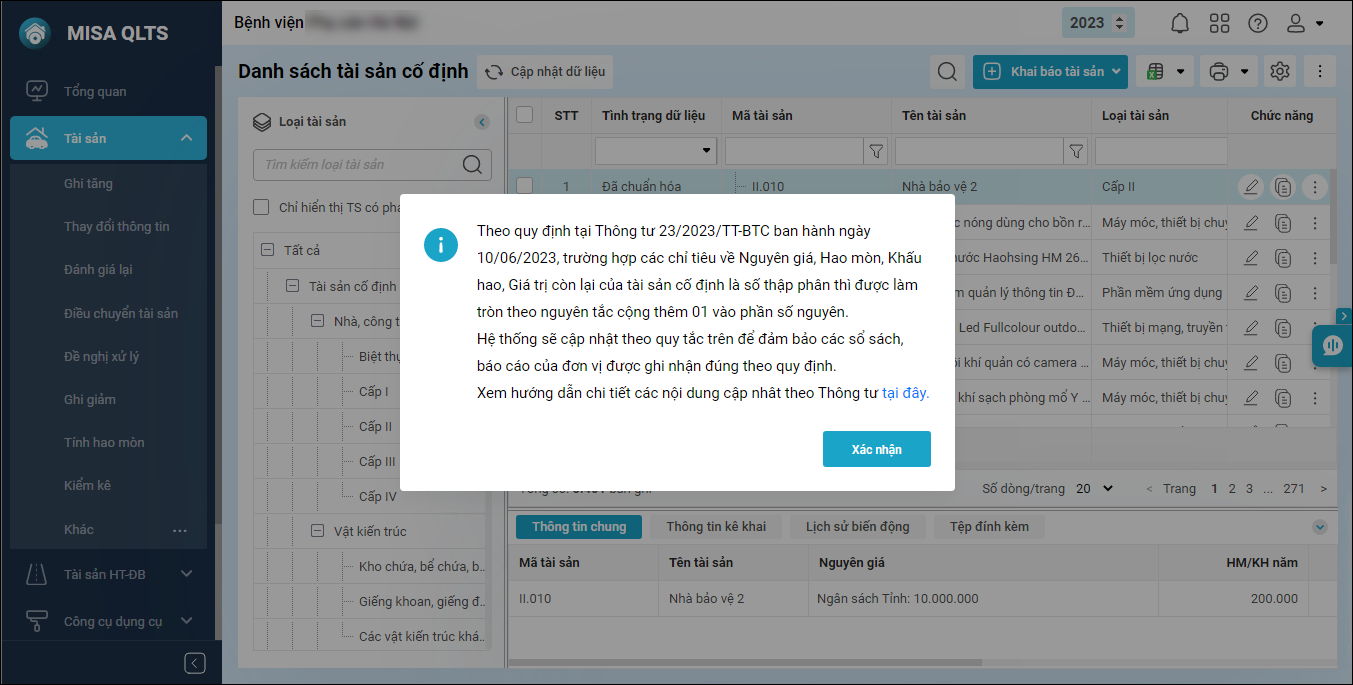Open the apps grid icon
Screen dimensions: 1353x685
click(x=1219, y=23)
